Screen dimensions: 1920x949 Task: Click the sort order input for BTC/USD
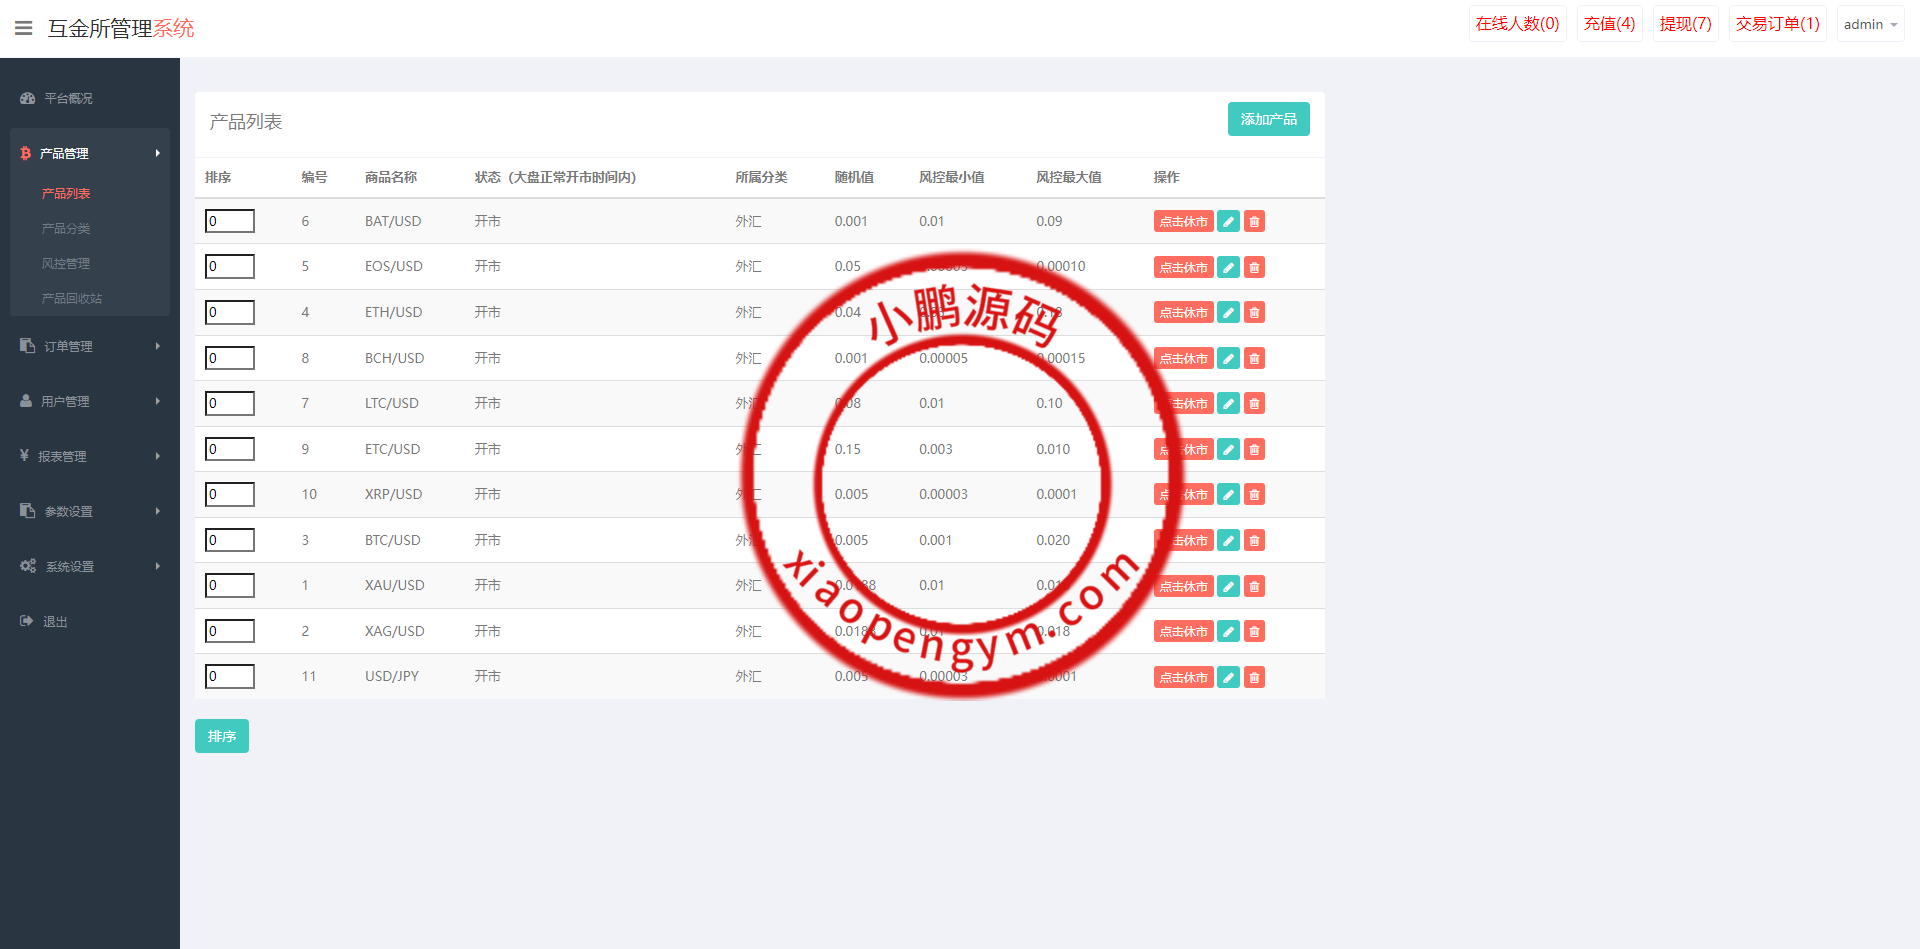click(229, 540)
